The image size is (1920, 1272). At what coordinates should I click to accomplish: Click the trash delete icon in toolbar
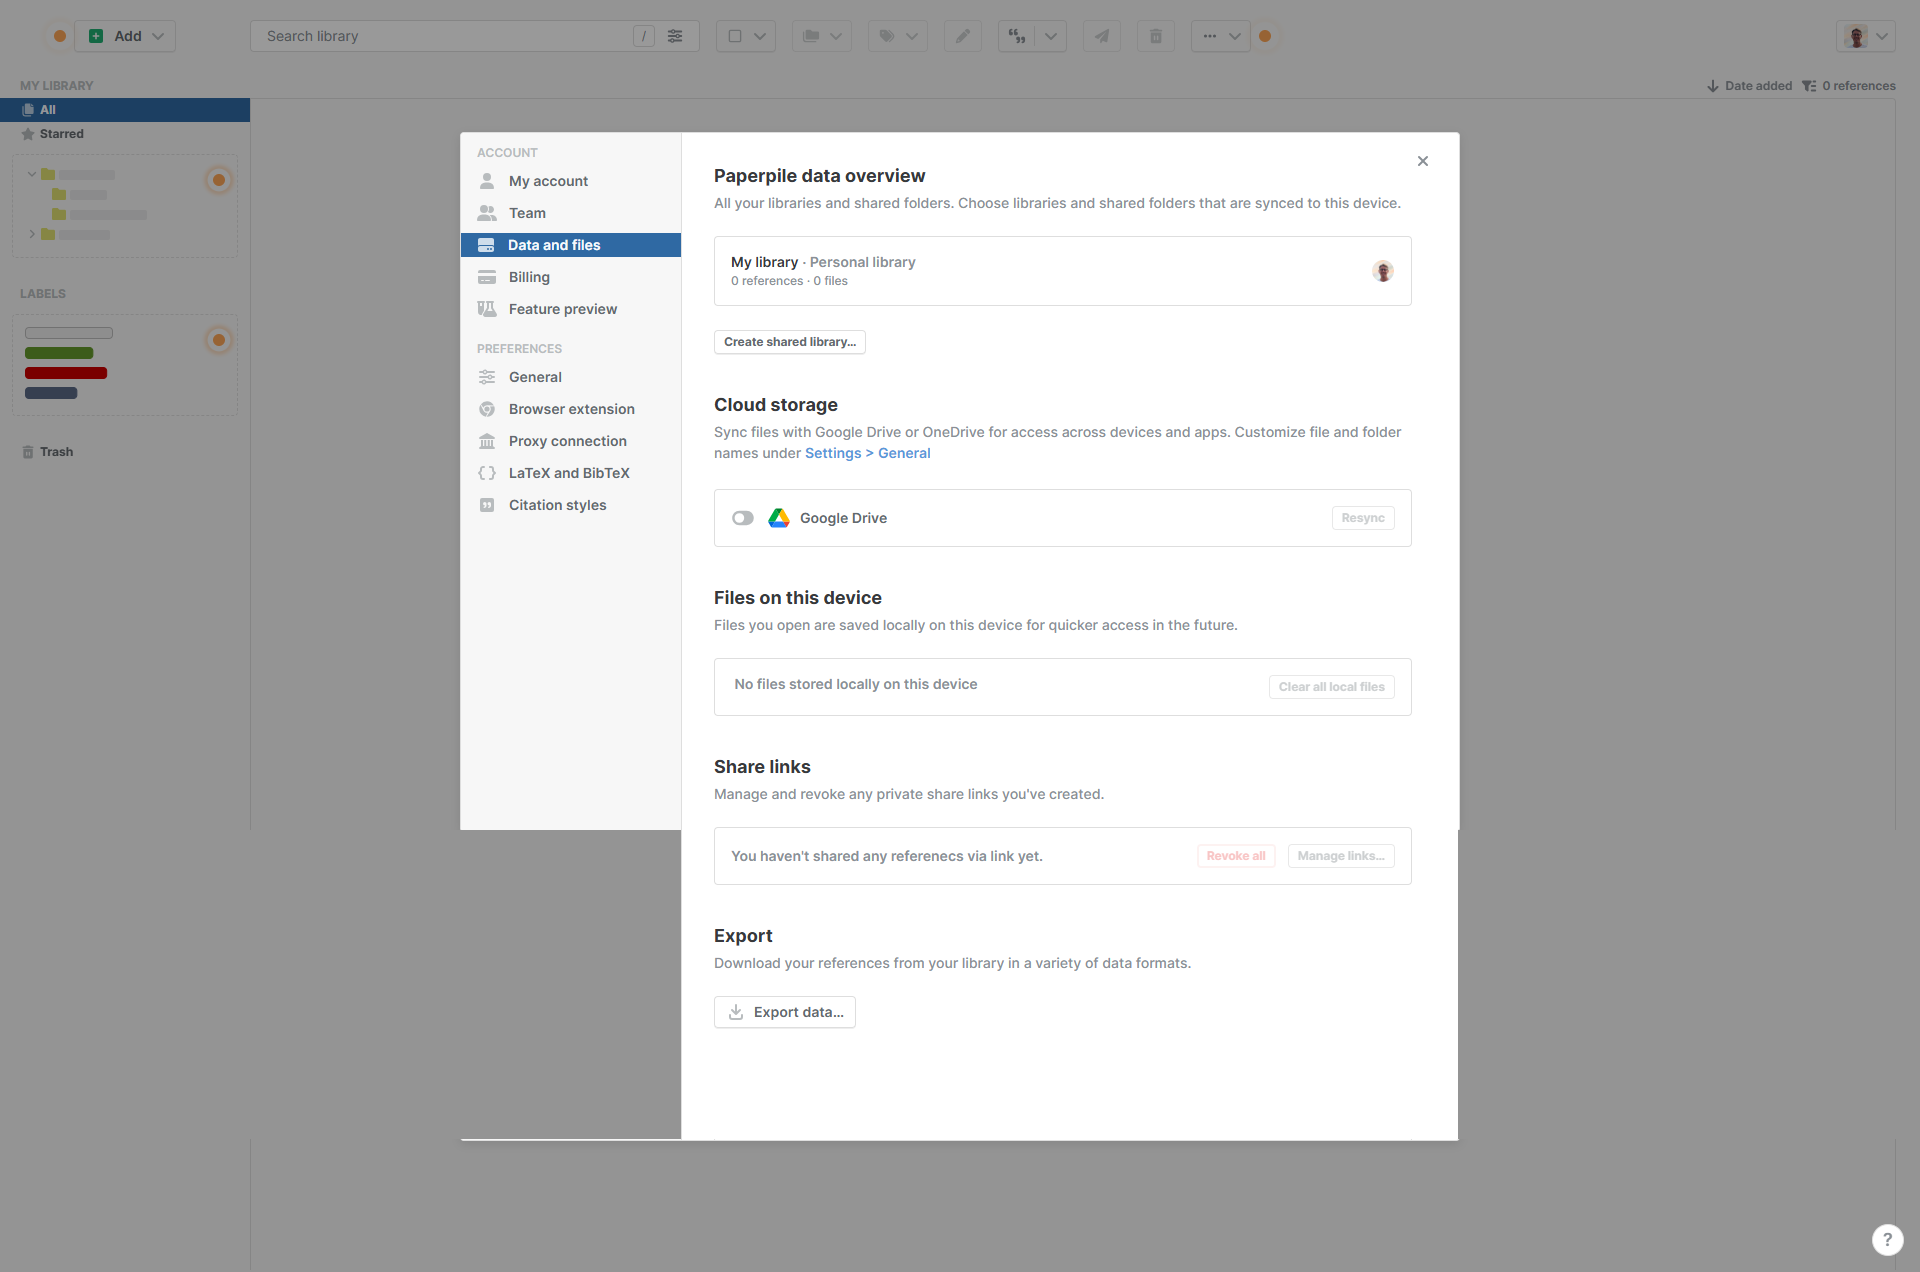point(1155,36)
